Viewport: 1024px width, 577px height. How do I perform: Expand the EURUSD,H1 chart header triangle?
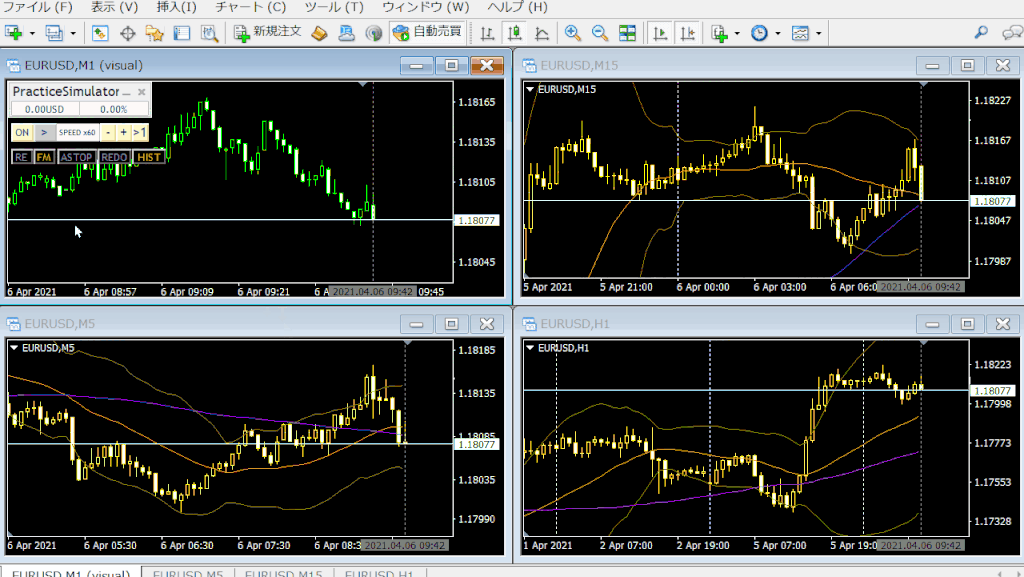[x=530, y=348]
